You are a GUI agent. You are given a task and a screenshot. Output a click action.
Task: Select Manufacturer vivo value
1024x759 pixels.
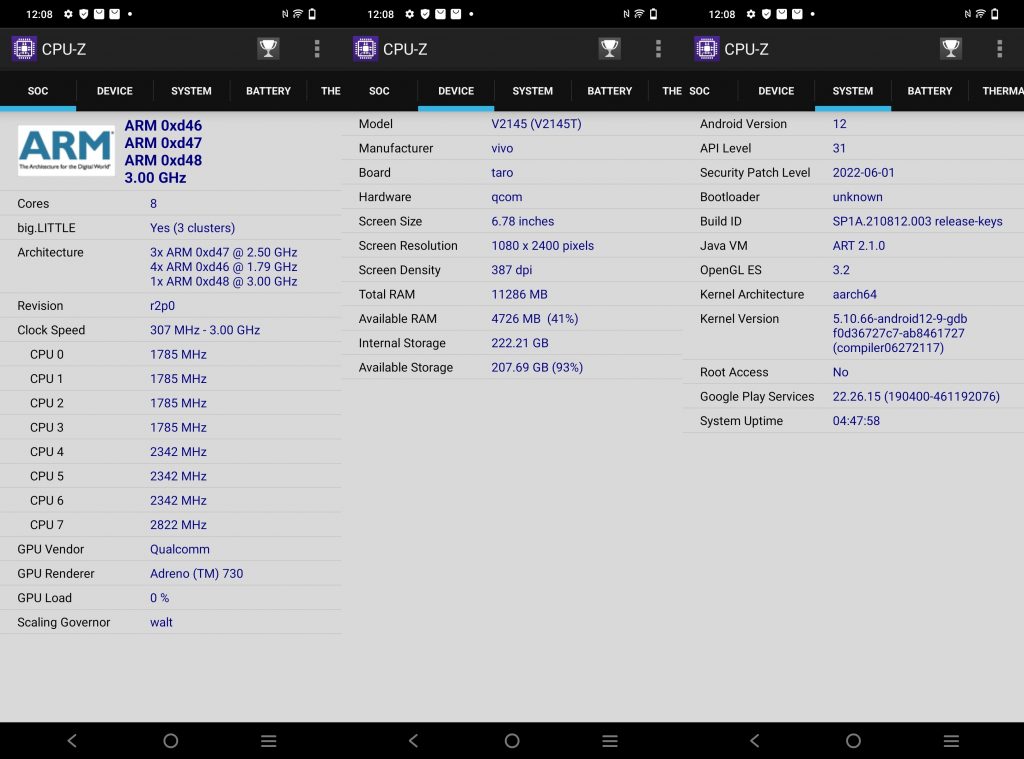[502, 148]
